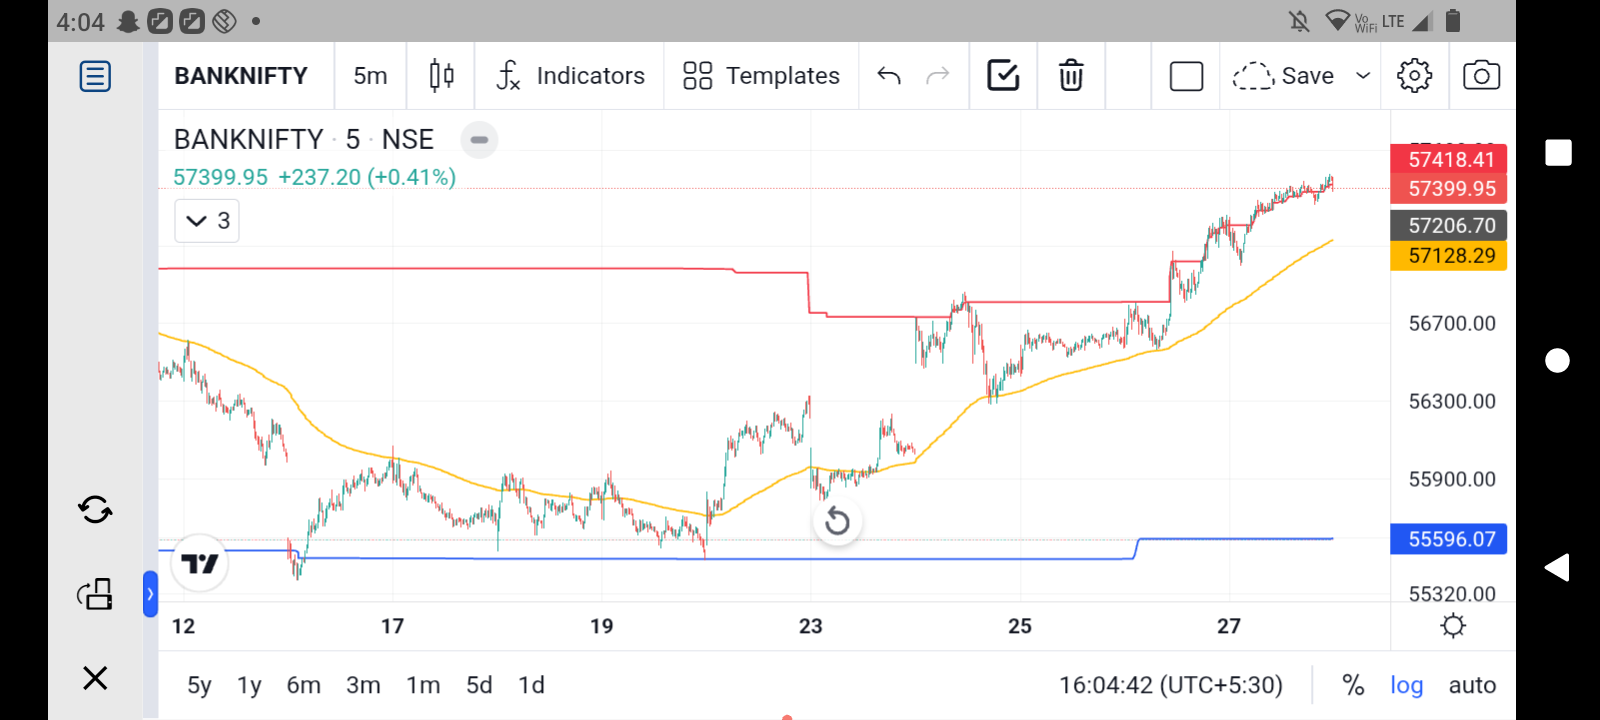Toggle log scale mode
Image resolution: width=1600 pixels, height=720 pixels.
click(1406, 685)
